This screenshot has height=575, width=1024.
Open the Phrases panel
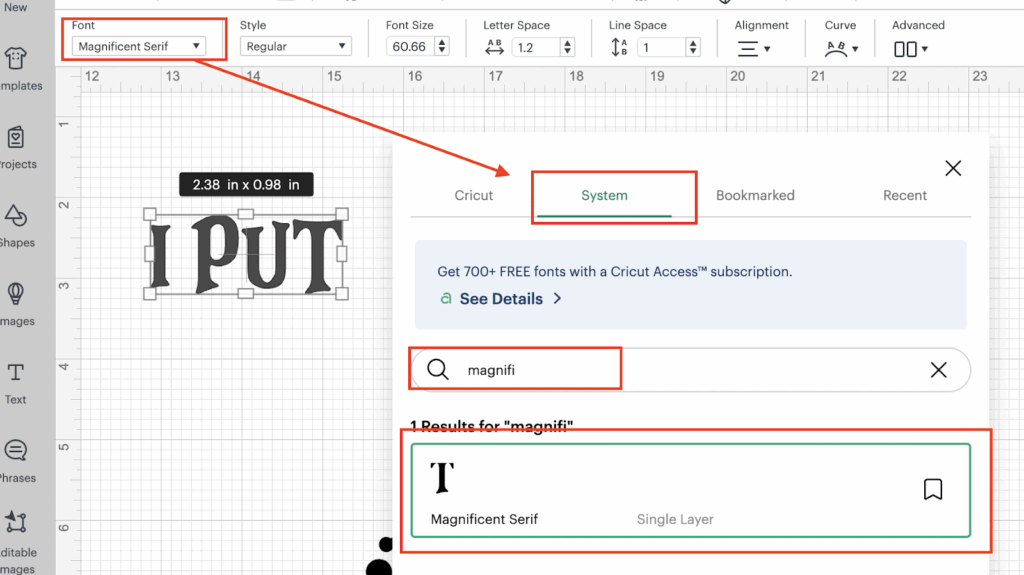click(x=17, y=458)
